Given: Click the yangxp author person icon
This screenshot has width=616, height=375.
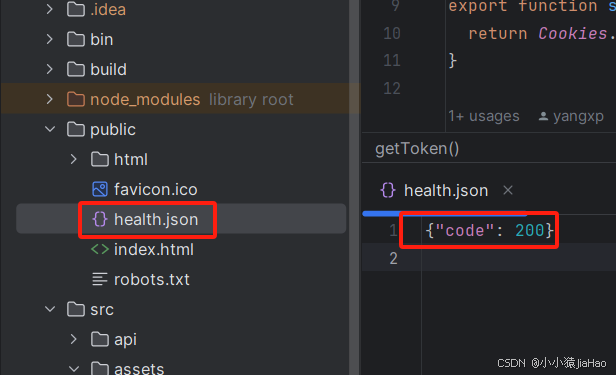Looking at the screenshot, I should (x=543, y=116).
